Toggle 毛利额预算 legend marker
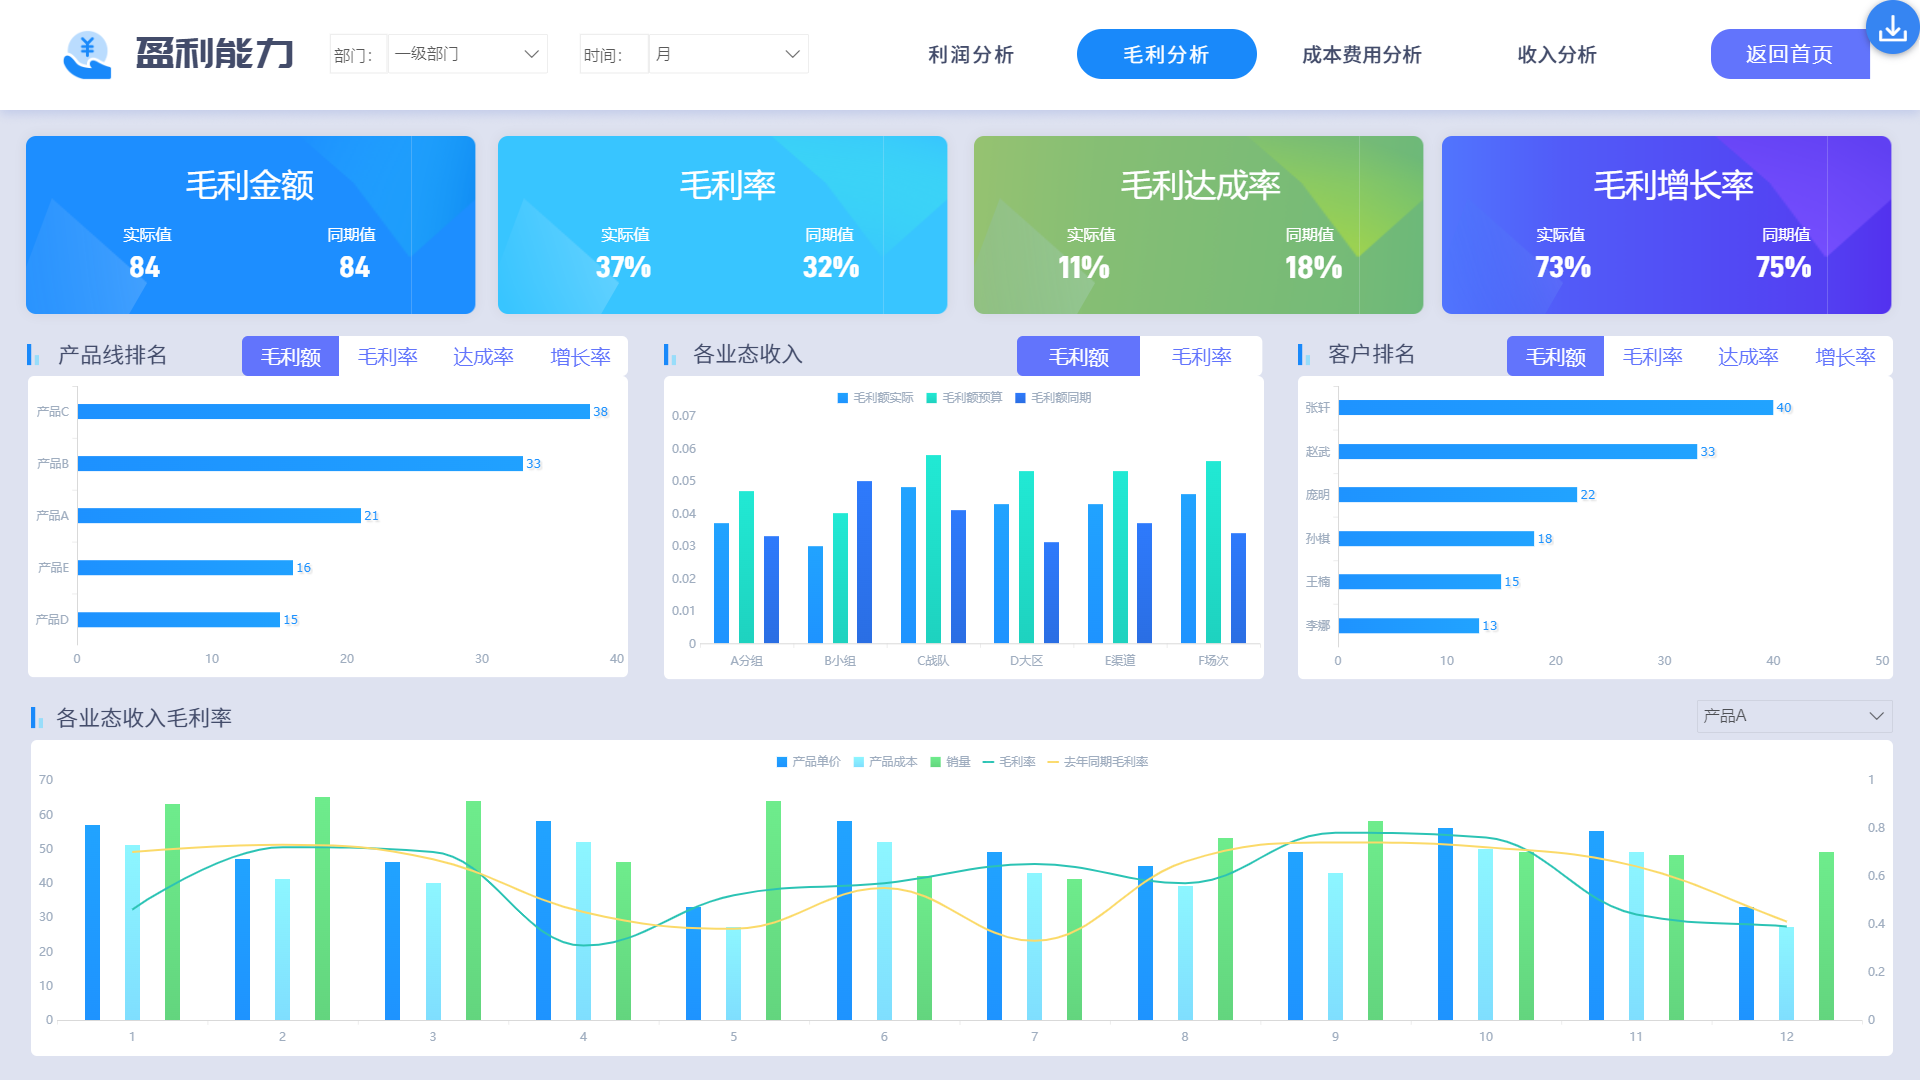The height and width of the screenshot is (1080, 1920). pos(931,398)
